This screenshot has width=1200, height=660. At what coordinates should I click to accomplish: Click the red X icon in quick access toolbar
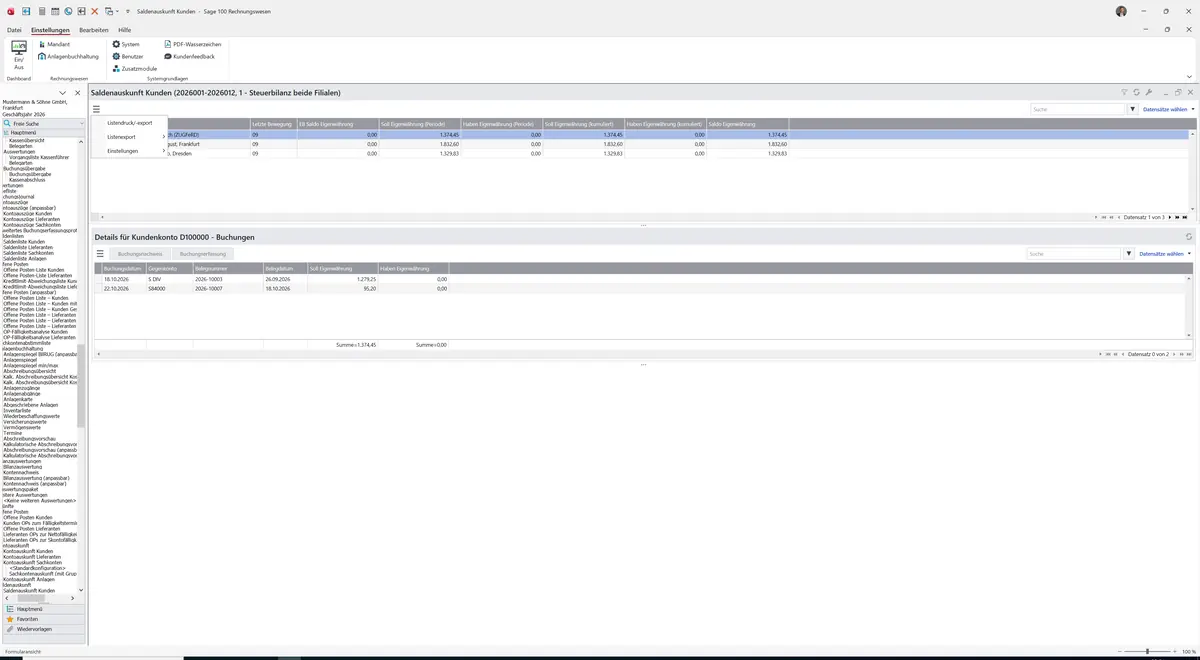pyautogui.click(x=94, y=11)
